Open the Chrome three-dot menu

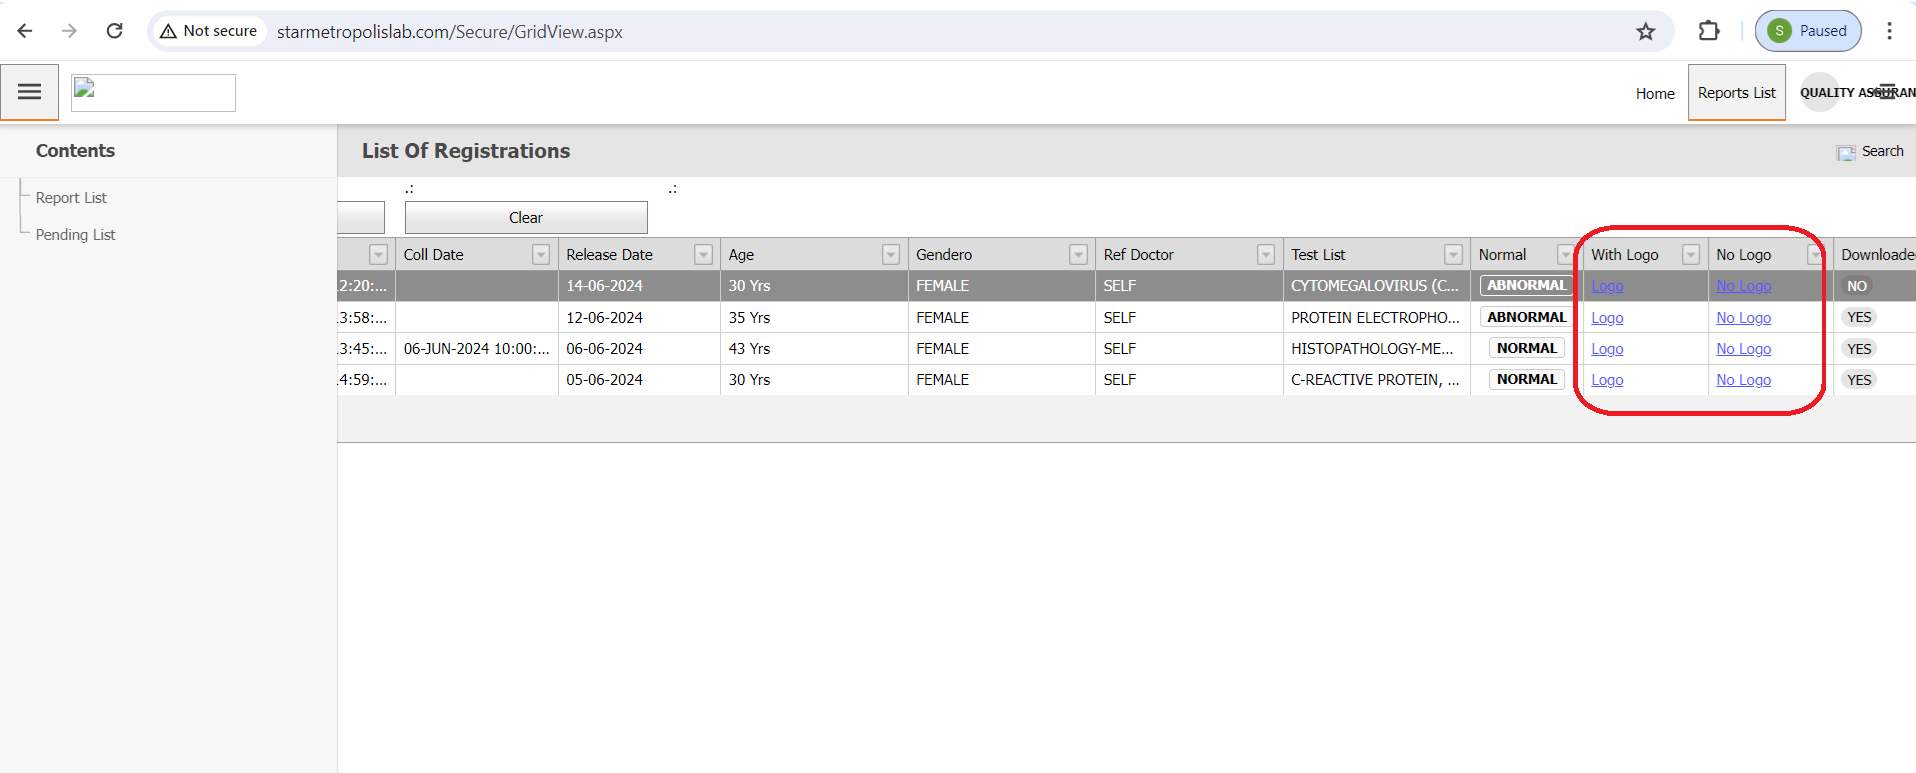pyautogui.click(x=1889, y=31)
